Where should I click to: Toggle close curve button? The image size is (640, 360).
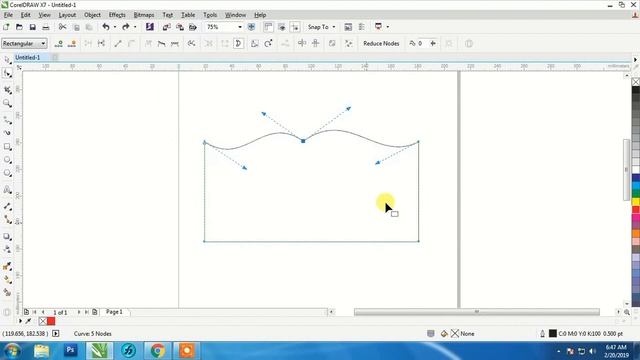pyautogui.click(x=239, y=43)
